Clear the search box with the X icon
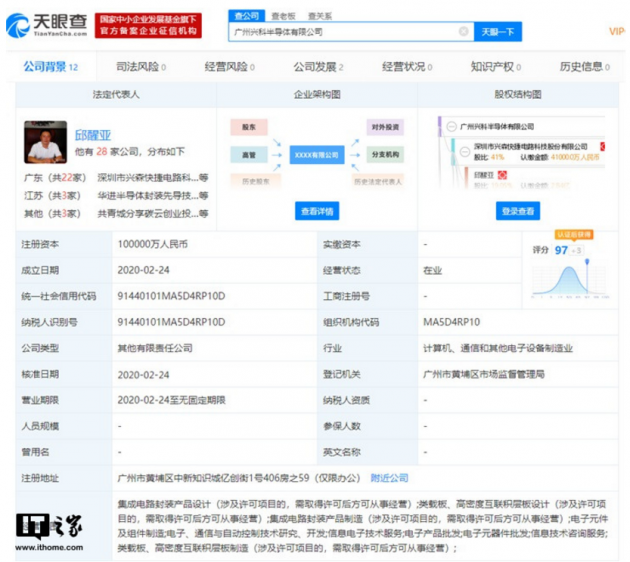 pos(464,31)
